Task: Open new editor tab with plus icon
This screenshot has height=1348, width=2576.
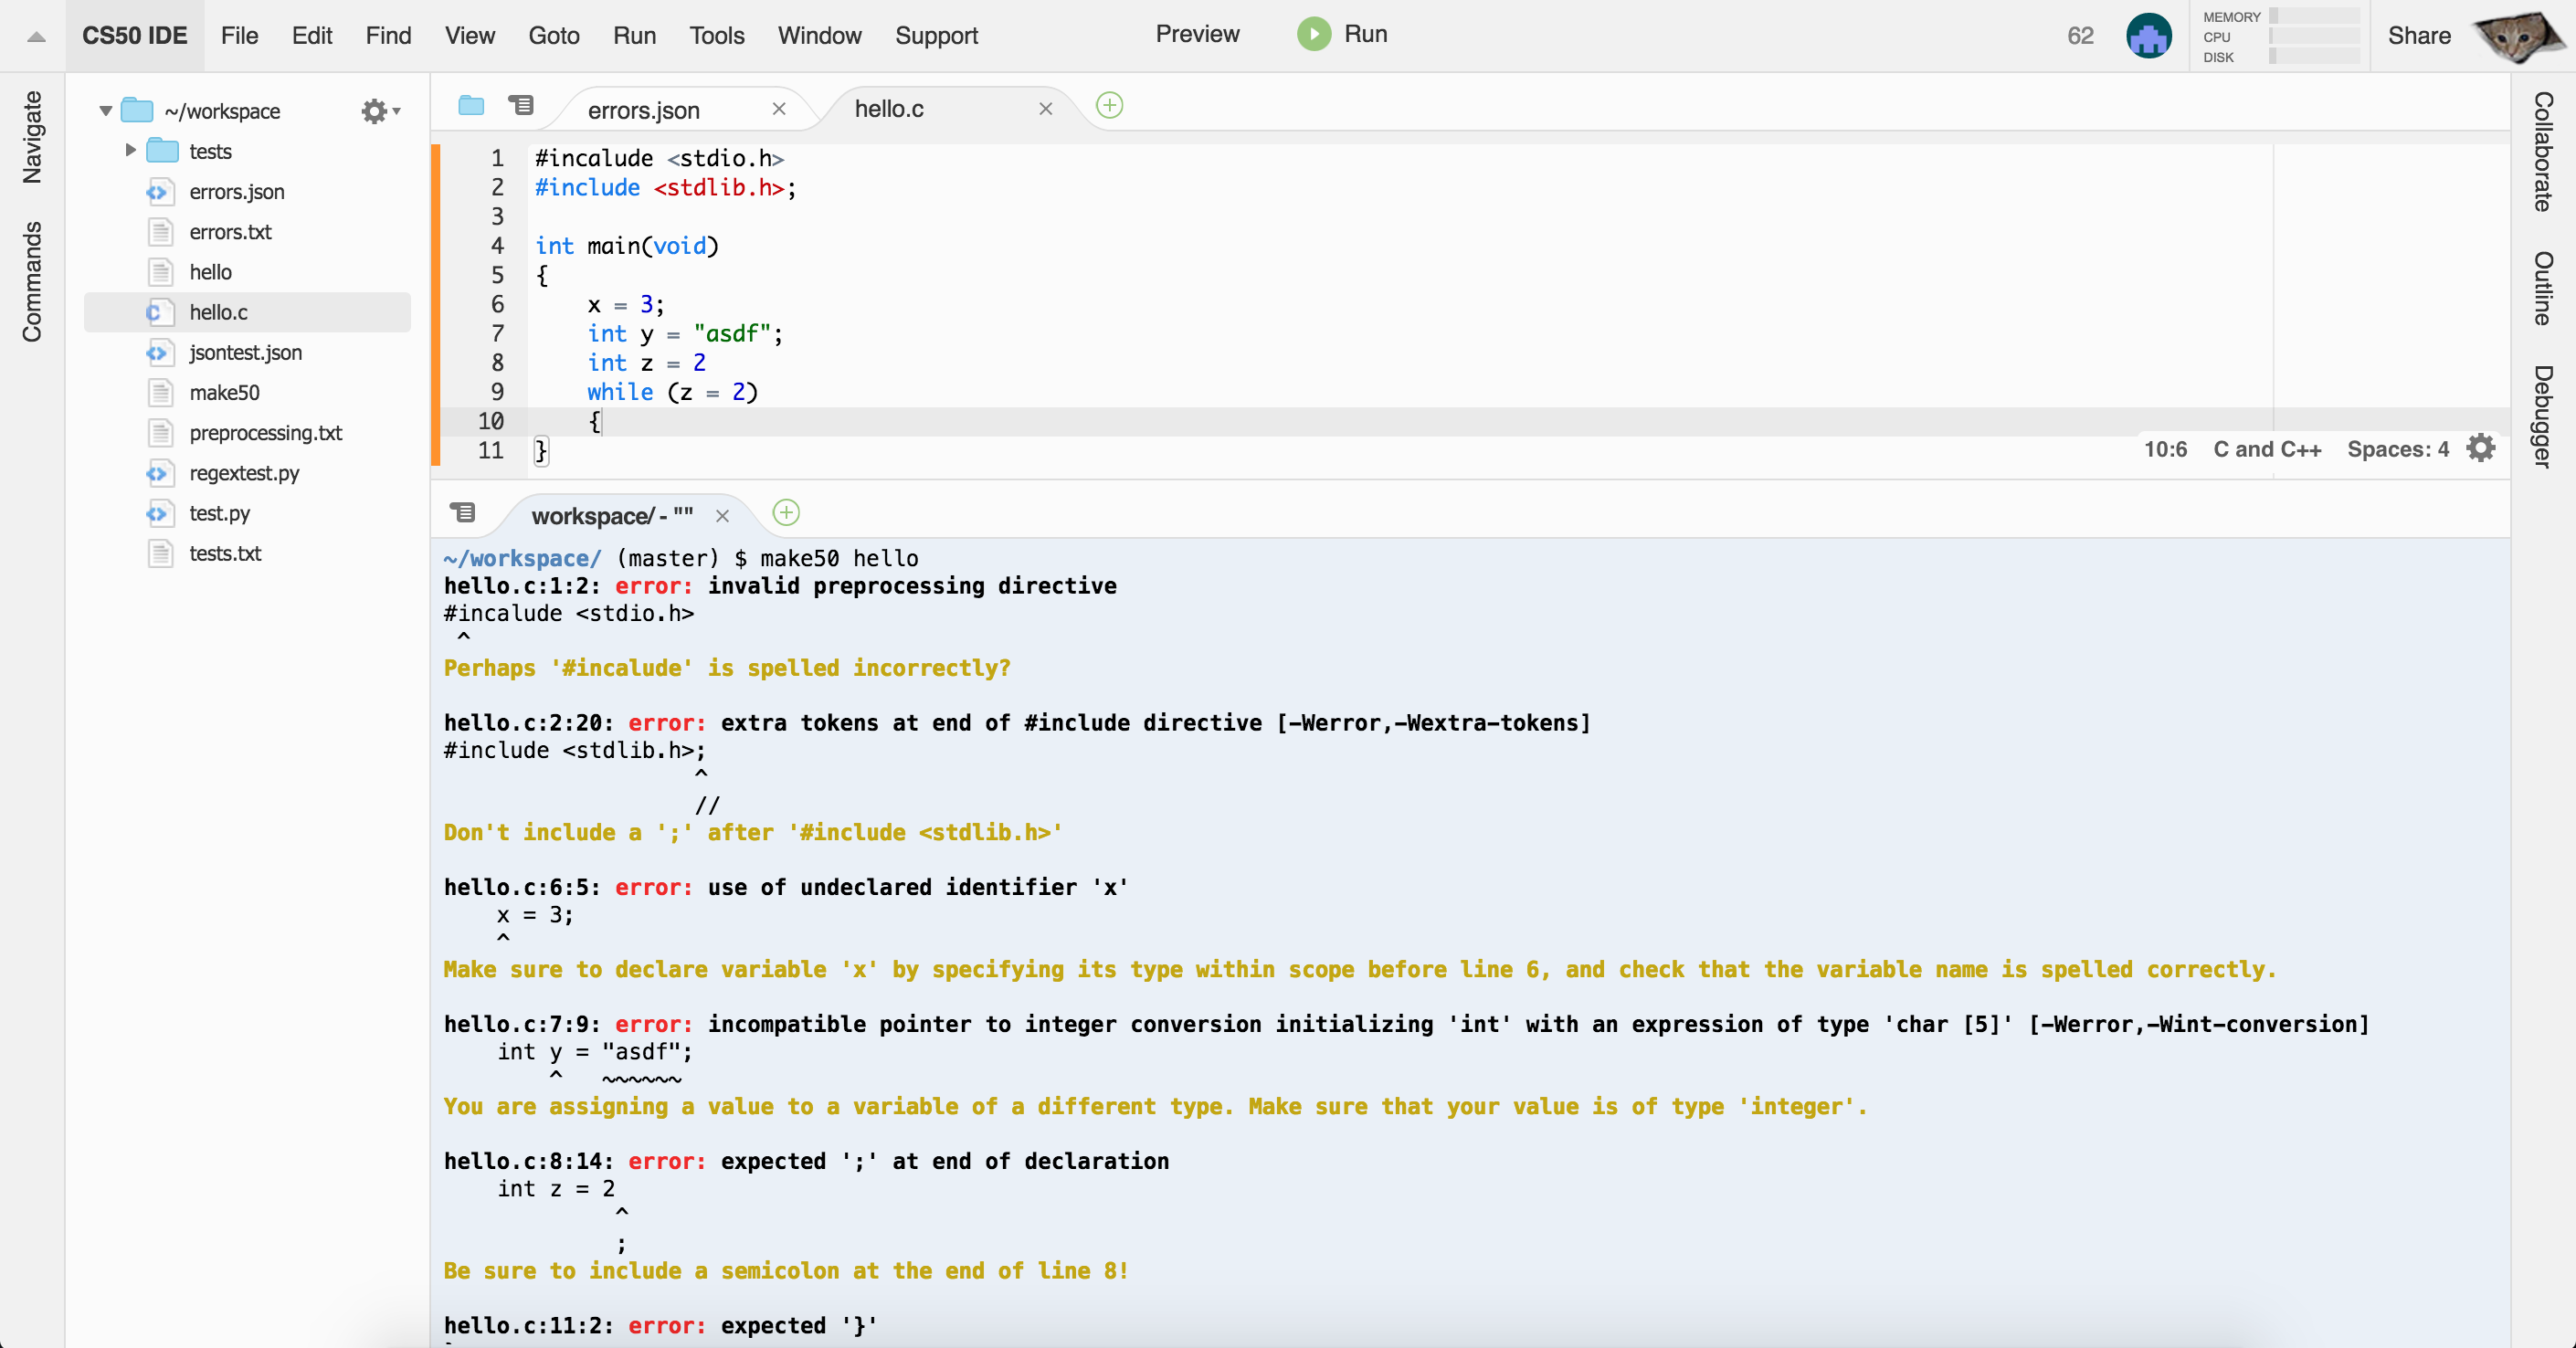Action: tap(1109, 106)
